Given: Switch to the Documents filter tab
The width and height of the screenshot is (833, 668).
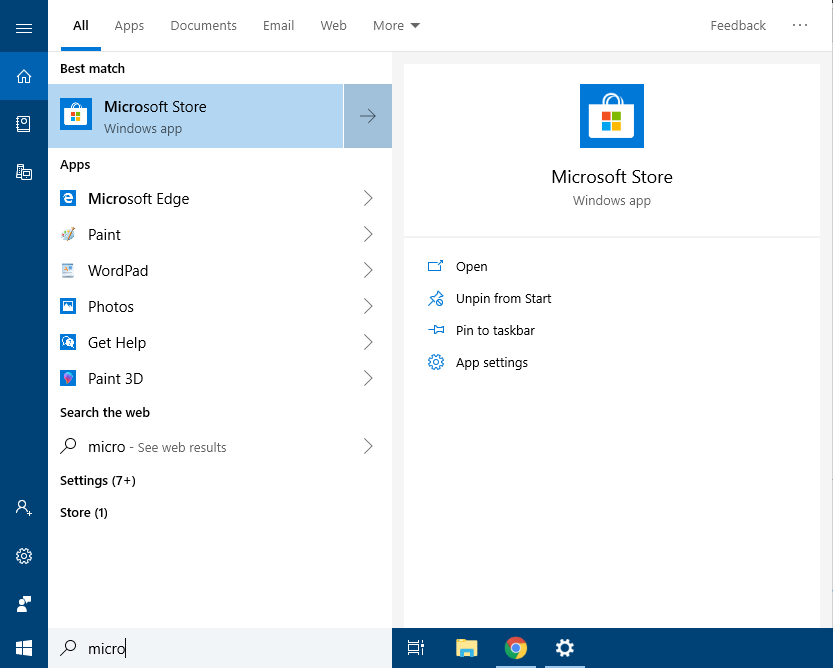Looking at the screenshot, I should tap(203, 26).
